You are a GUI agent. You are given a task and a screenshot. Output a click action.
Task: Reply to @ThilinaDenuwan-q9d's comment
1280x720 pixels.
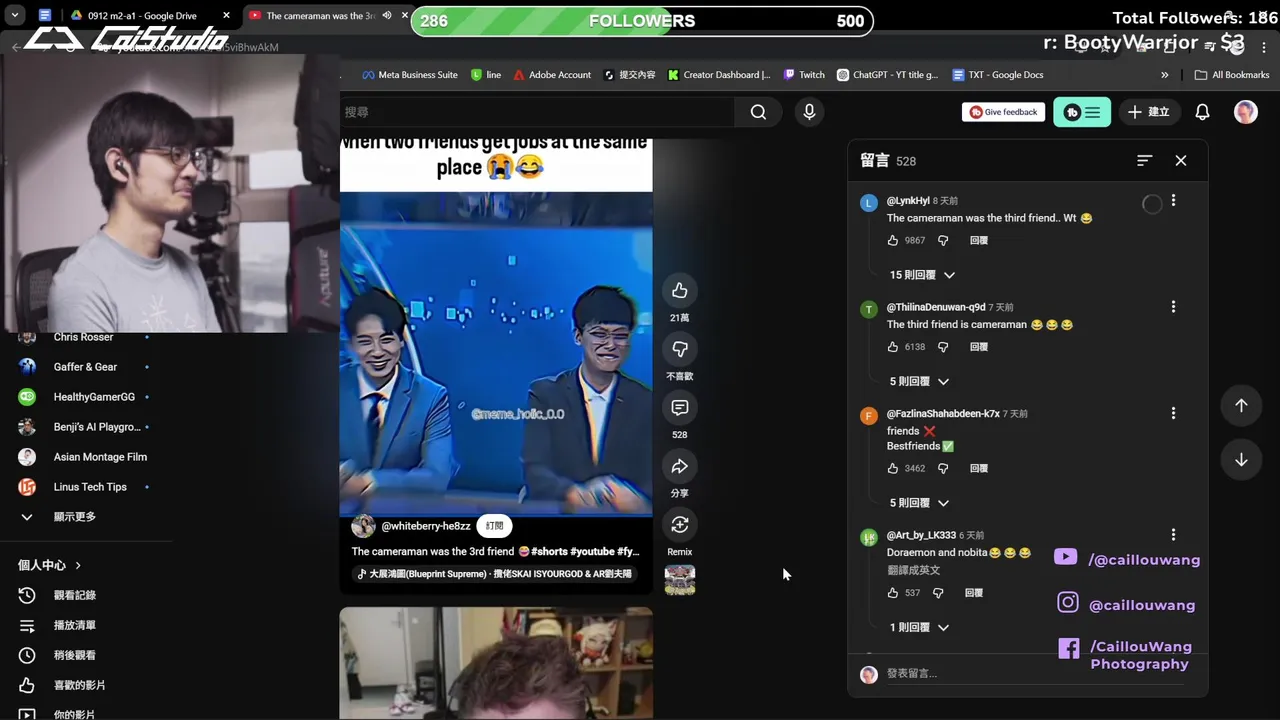(x=979, y=347)
